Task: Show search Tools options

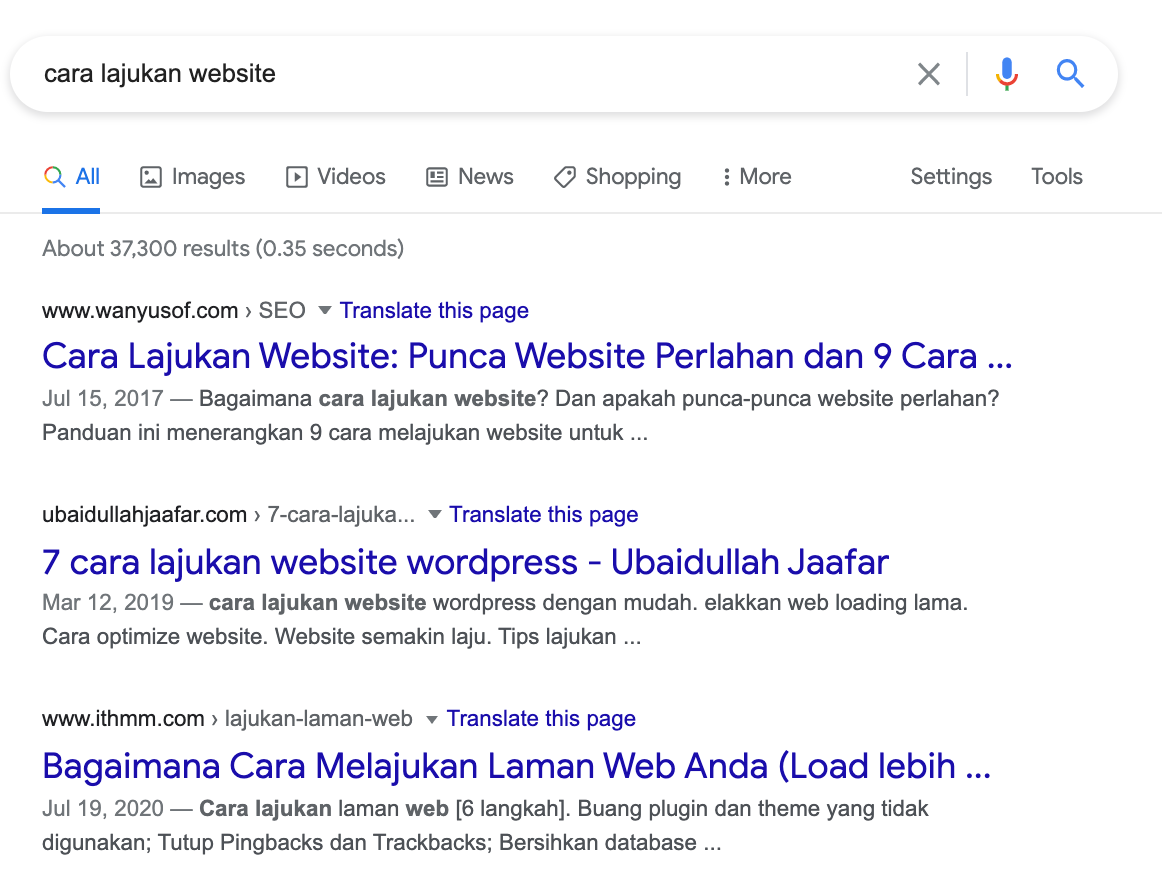Action: (x=1056, y=177)
